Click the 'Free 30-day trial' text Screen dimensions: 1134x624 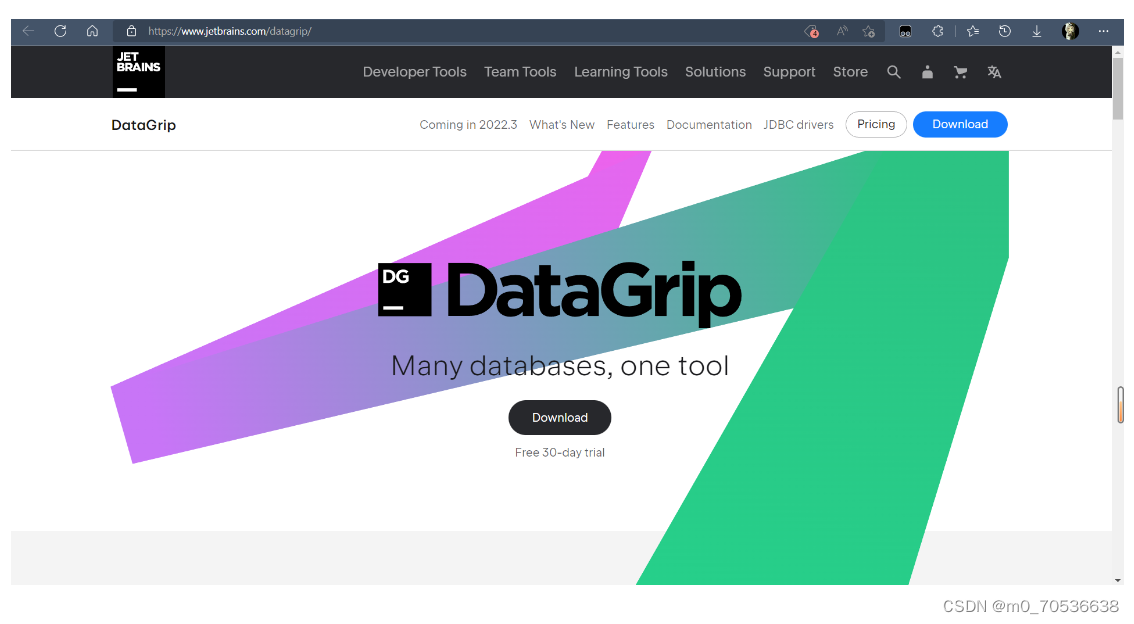click(560, 453)
